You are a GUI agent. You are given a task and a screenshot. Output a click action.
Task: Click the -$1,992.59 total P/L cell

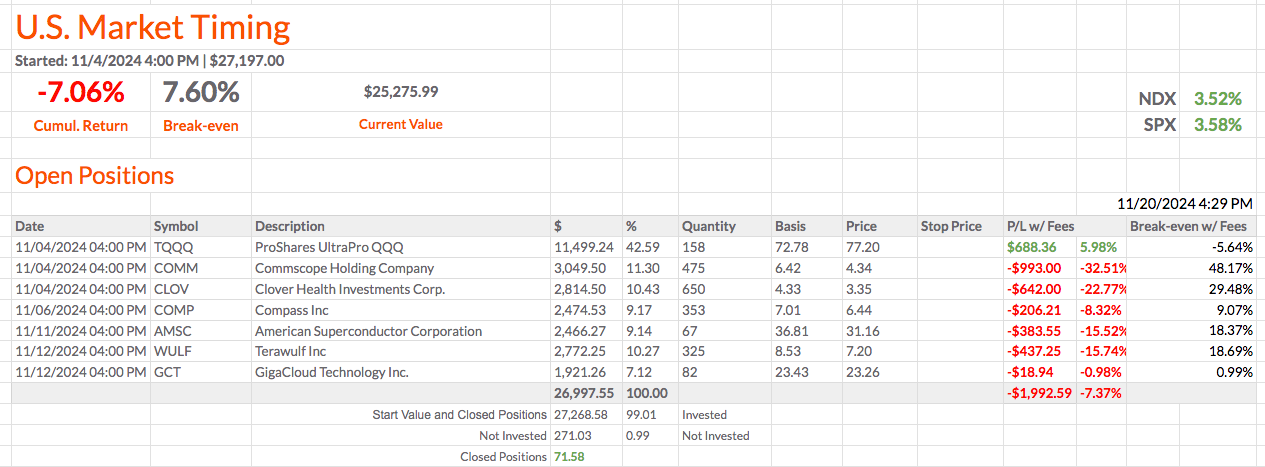pos(1040,393)
